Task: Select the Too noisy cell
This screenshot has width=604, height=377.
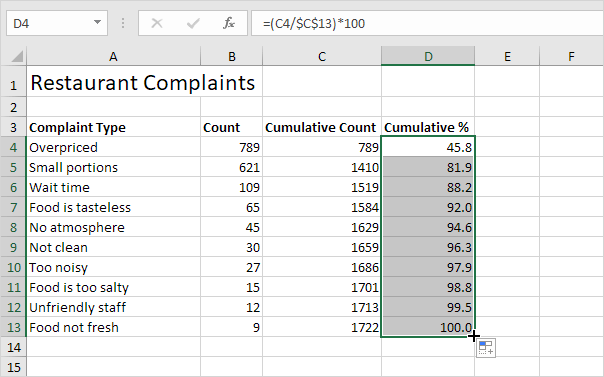Action: pos(113,267)
